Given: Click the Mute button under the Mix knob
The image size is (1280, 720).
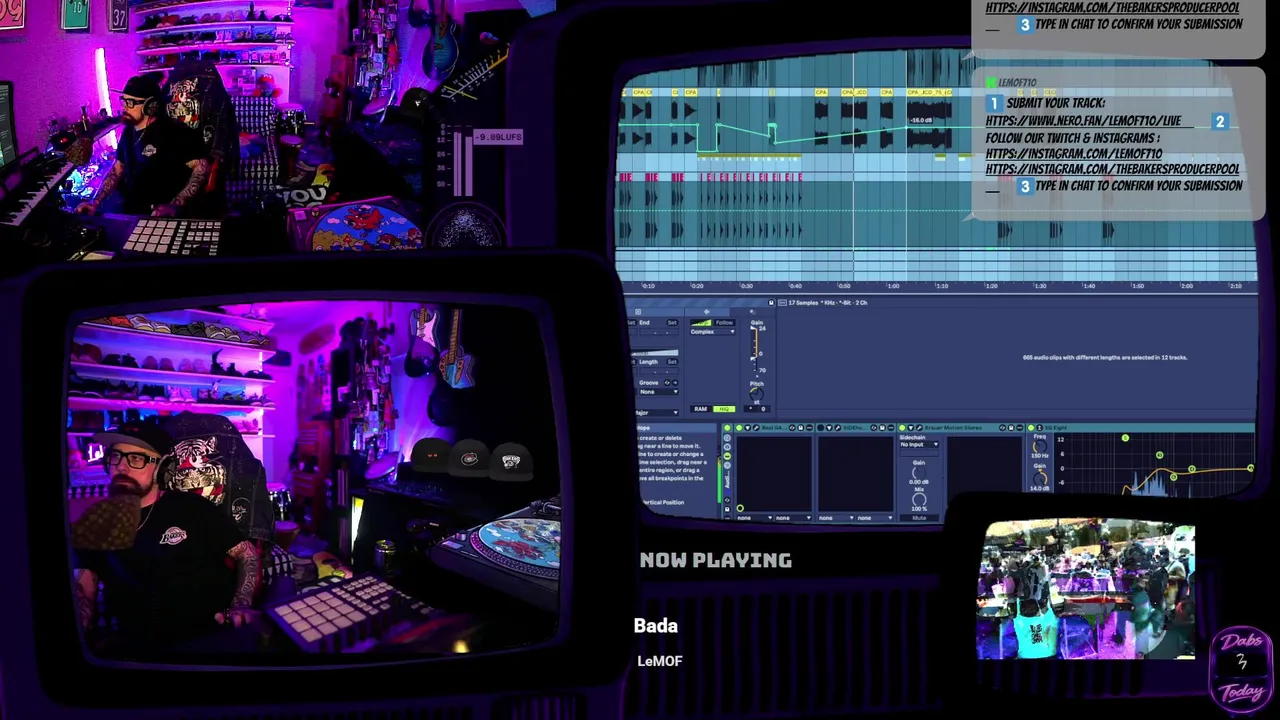Looking at the screenshot, I should point(919,518).
